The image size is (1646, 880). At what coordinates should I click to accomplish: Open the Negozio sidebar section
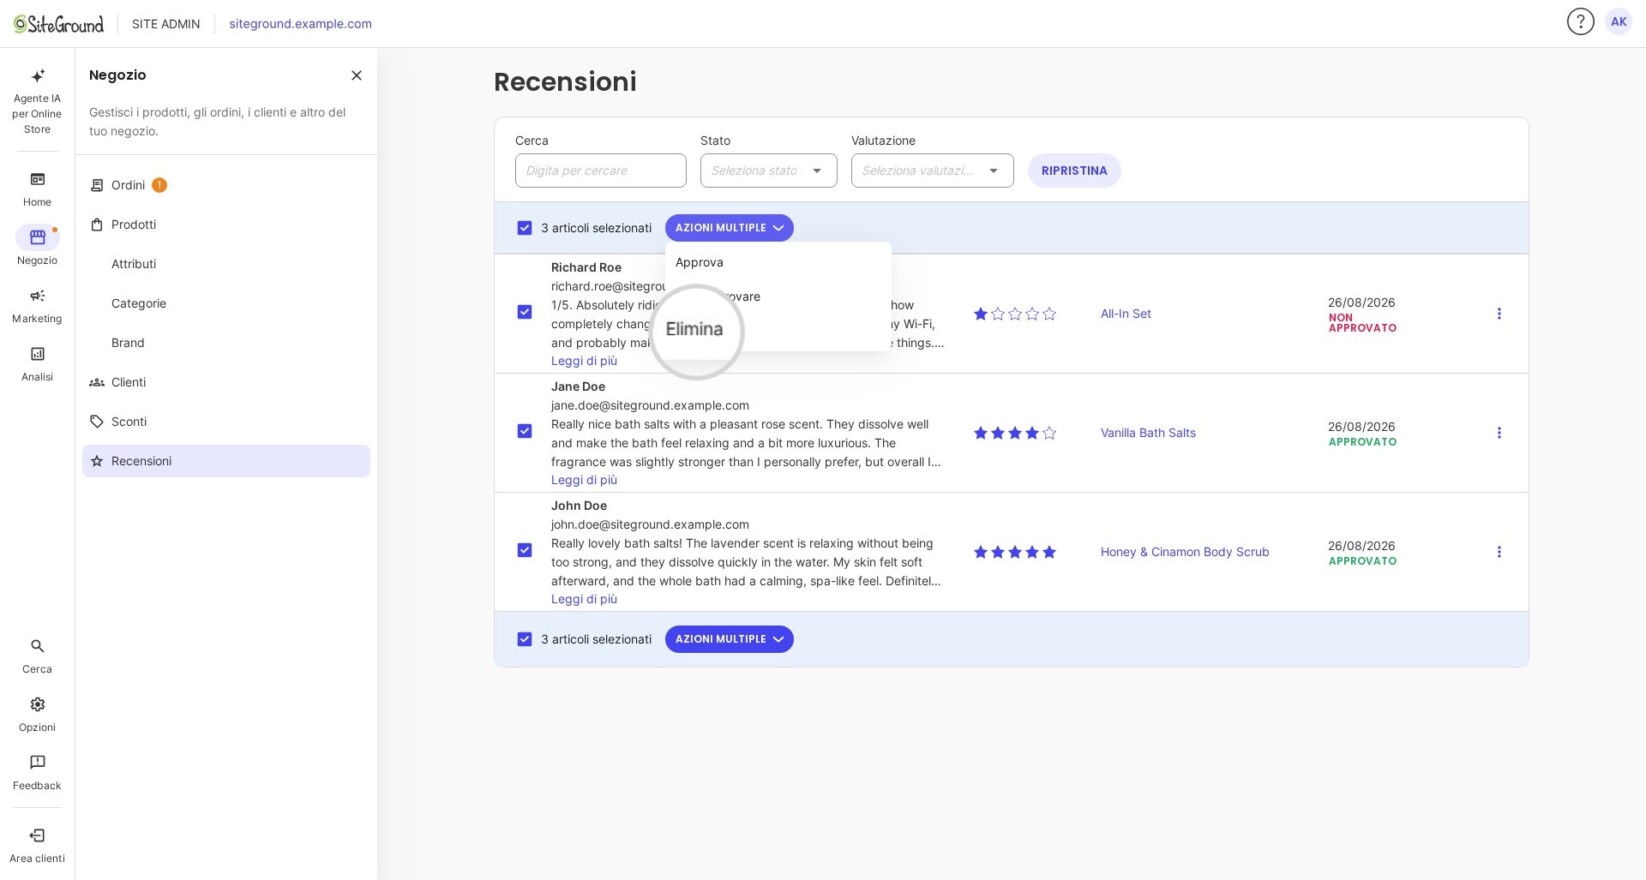[x=37, y=246]
